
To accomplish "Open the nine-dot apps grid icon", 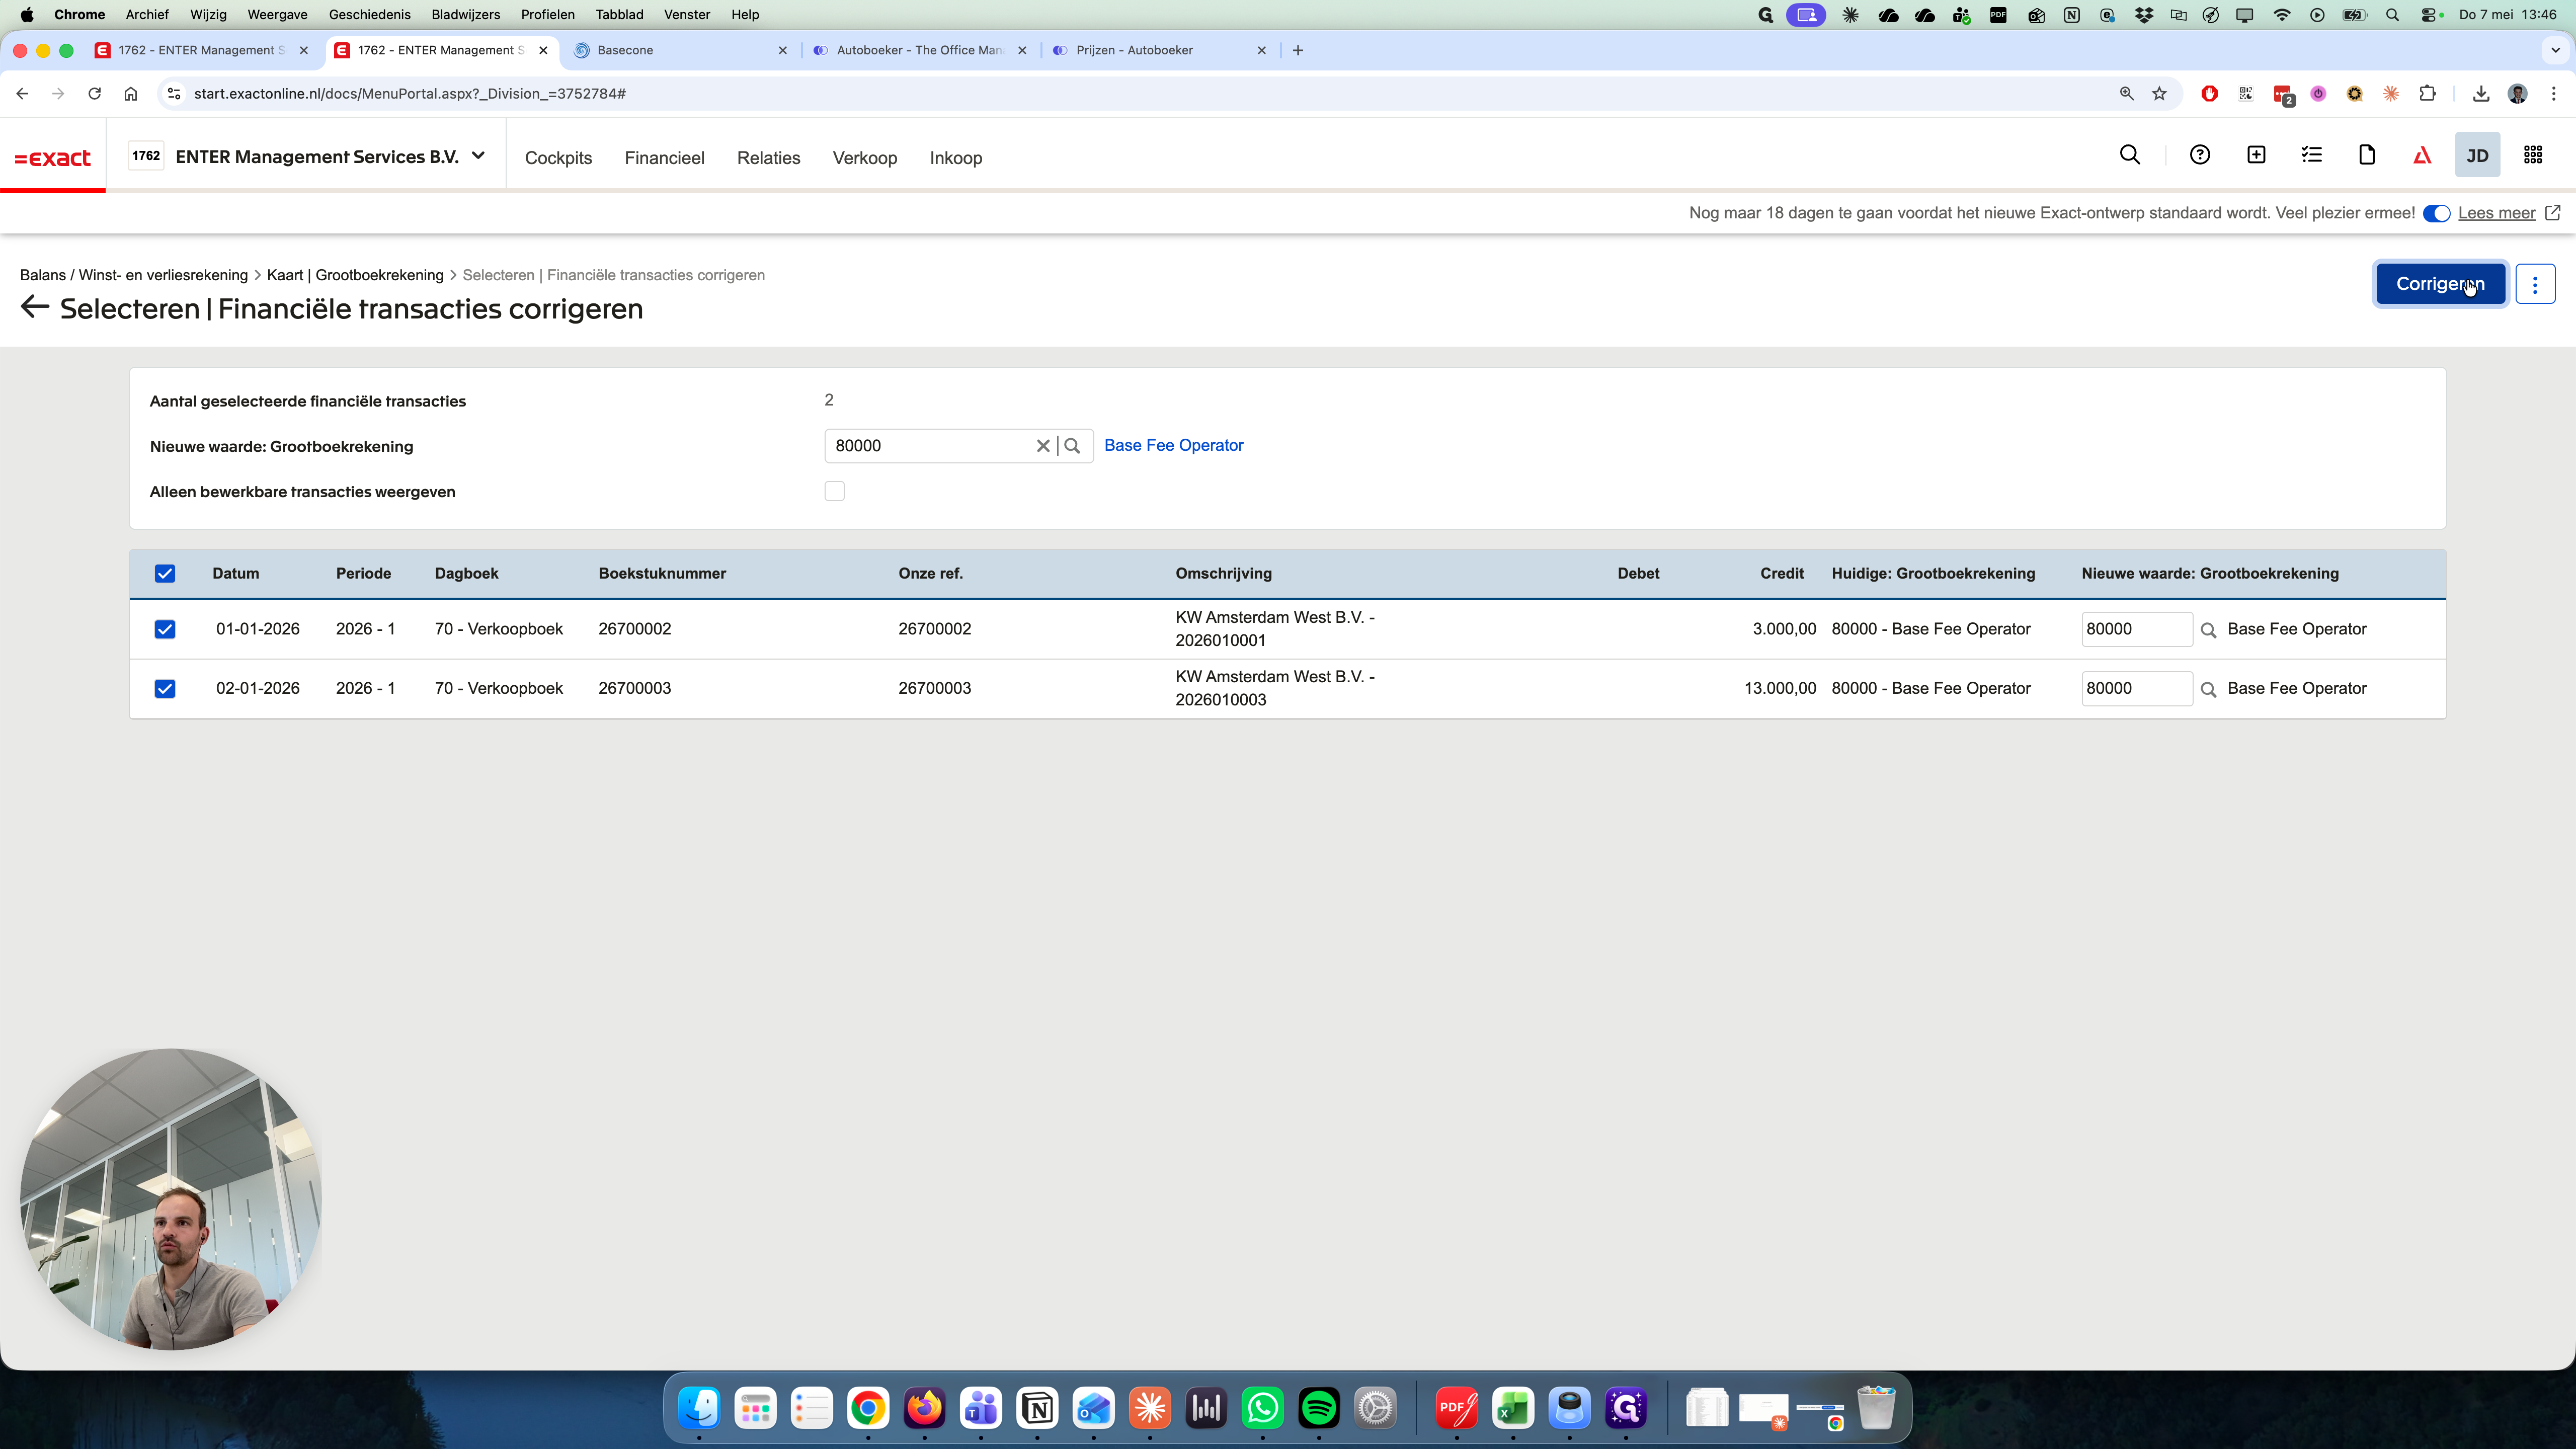I will [2533, 155].
